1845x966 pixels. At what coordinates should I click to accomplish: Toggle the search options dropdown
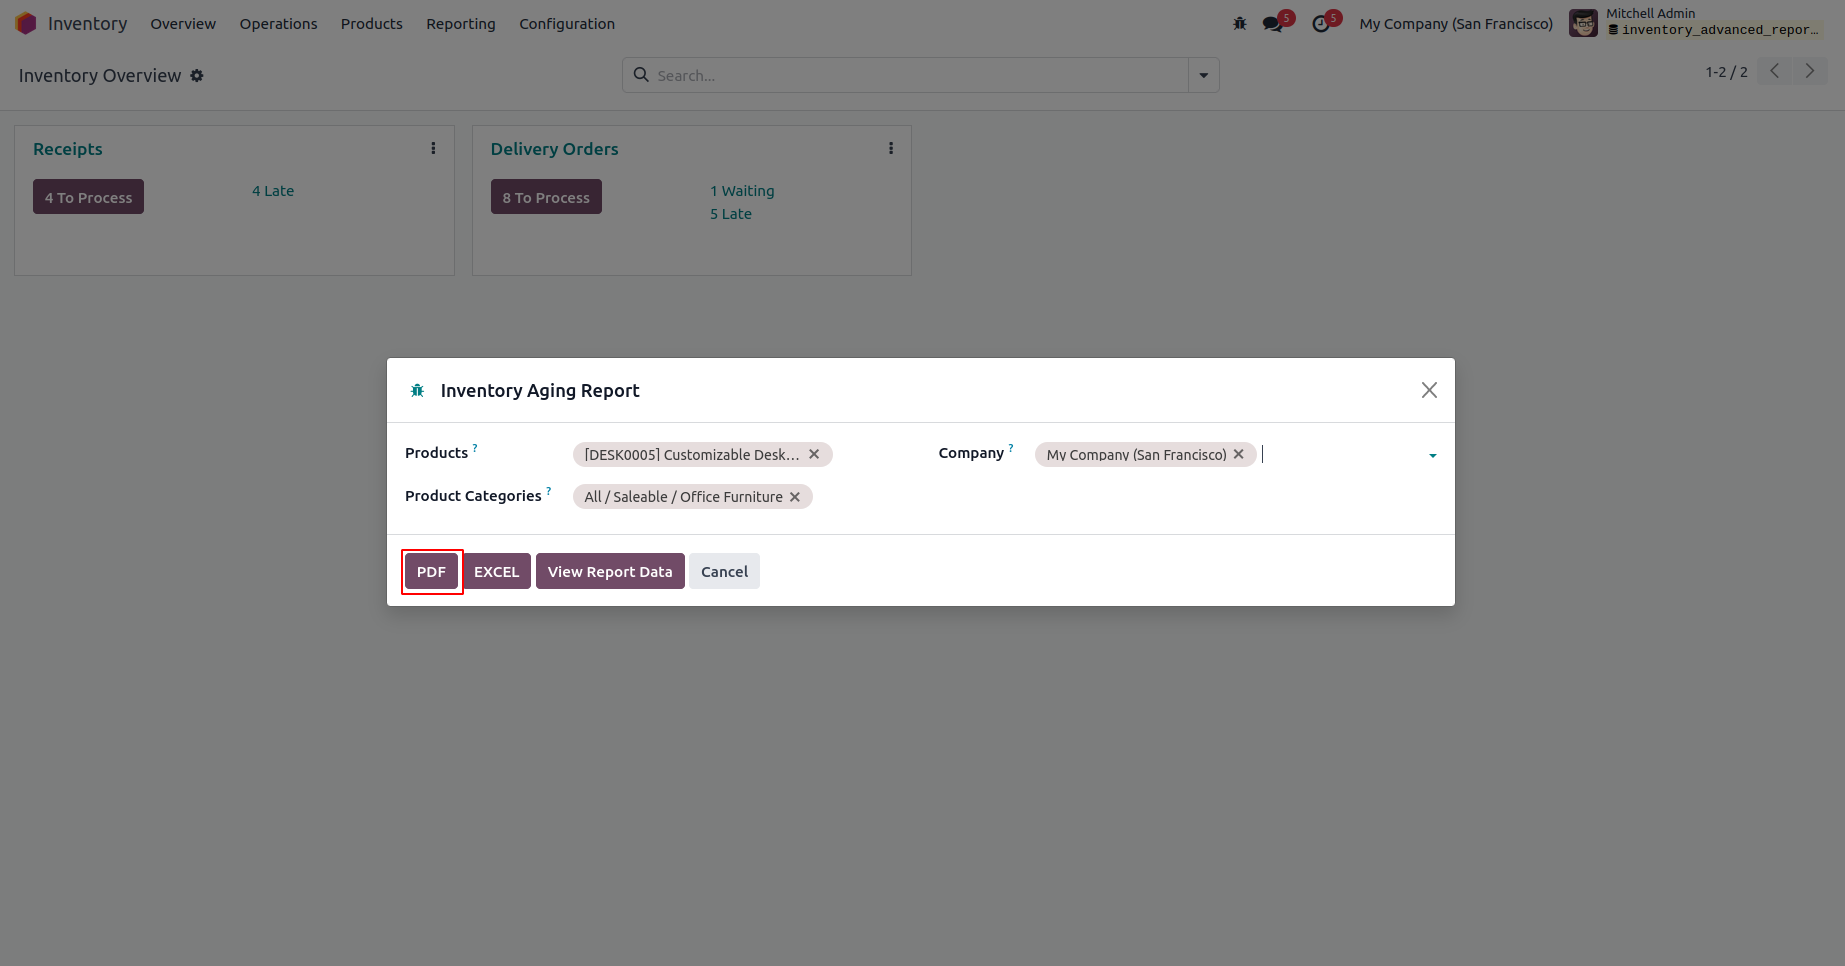point(1204,76)
